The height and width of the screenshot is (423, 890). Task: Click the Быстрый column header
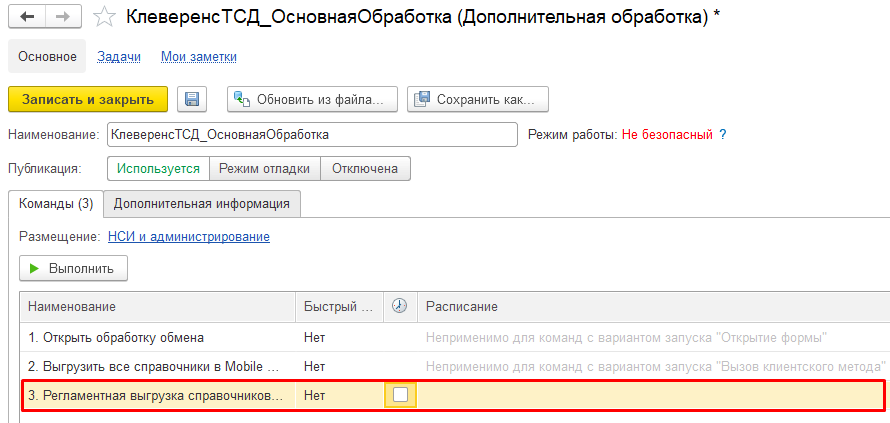[339, 307]
